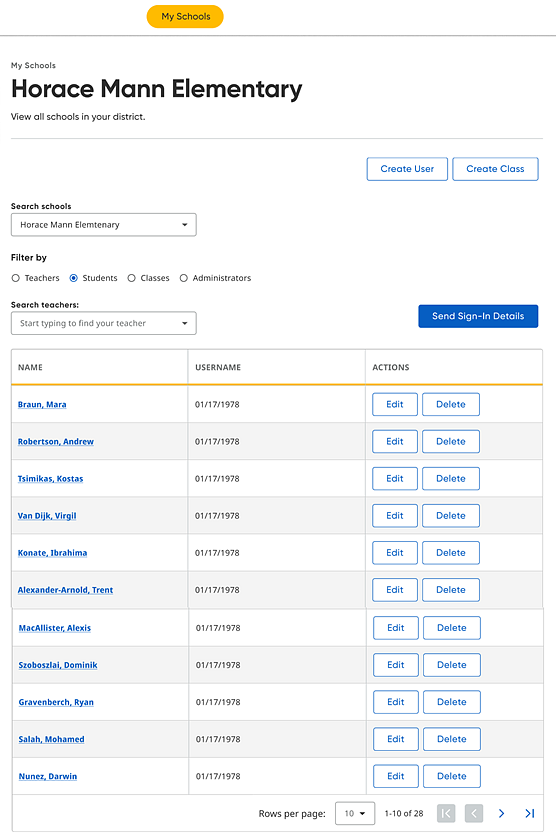Image resolution: width=556 pixels, height=836 pixels.
Task: Click the NAME column header
Action: (30, 367)
